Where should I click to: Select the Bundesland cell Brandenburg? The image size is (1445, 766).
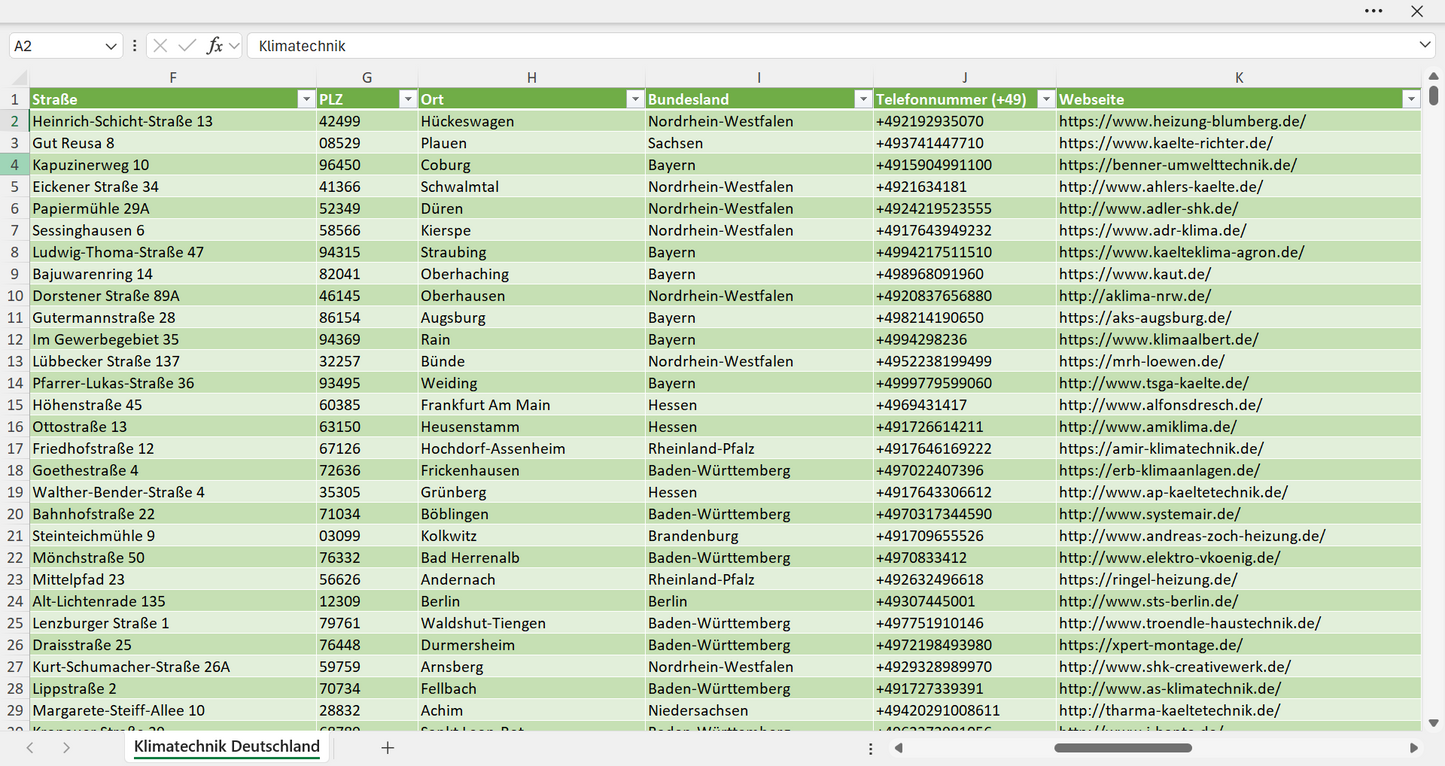(x=759, y=536)
